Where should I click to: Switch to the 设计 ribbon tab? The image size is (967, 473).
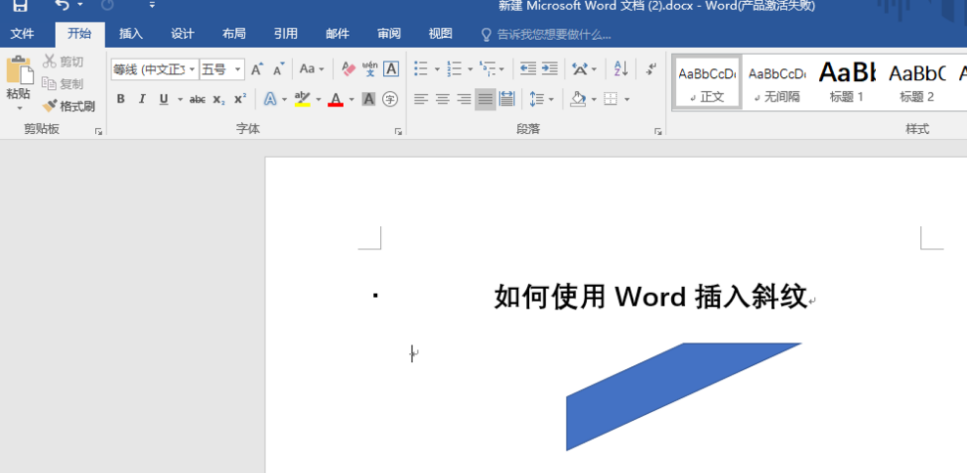coord(183,34)
